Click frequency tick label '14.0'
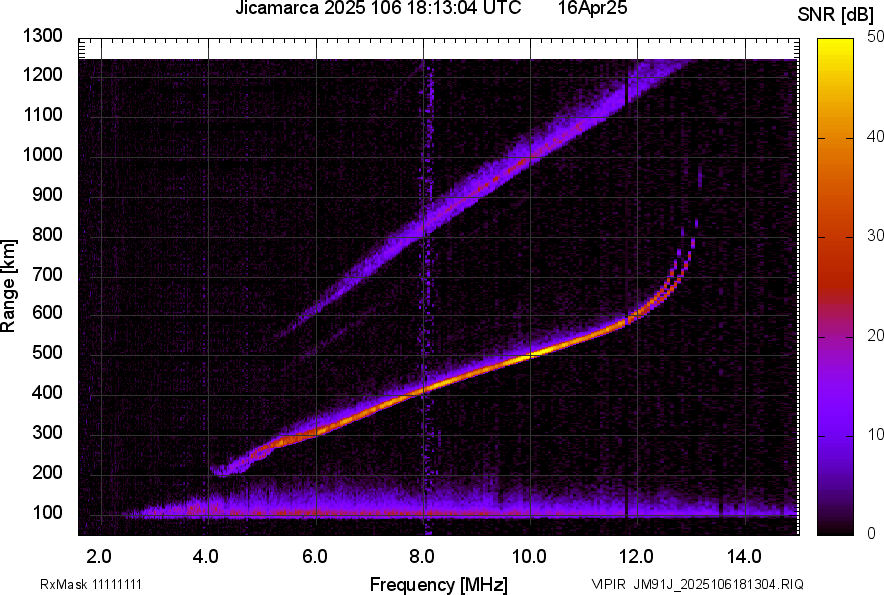Viewport: 884px width, 595px height. 744,557
